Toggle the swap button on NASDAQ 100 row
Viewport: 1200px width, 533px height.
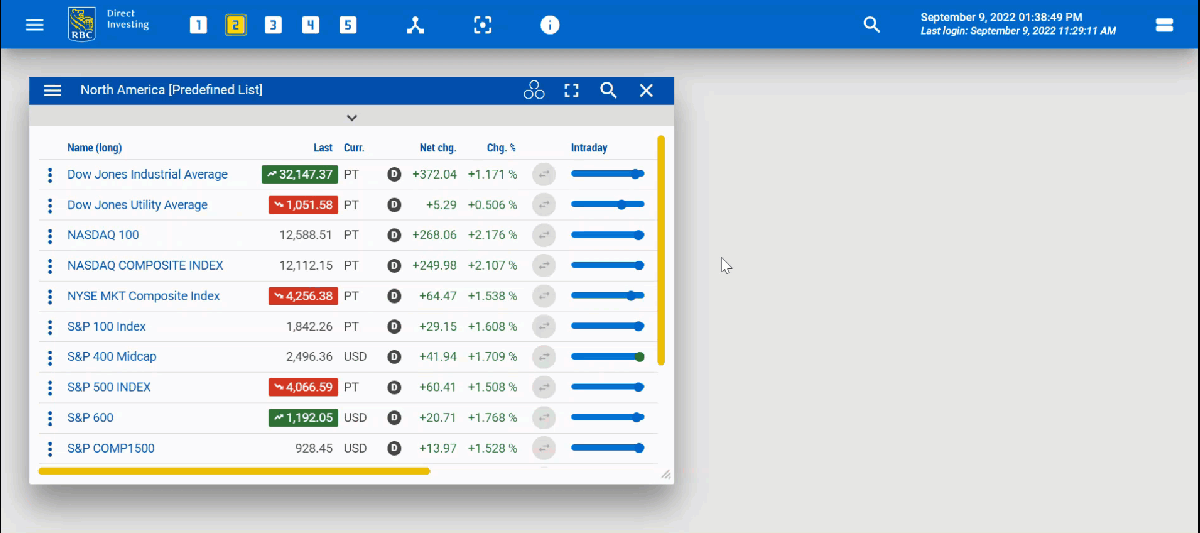[543, 235]
